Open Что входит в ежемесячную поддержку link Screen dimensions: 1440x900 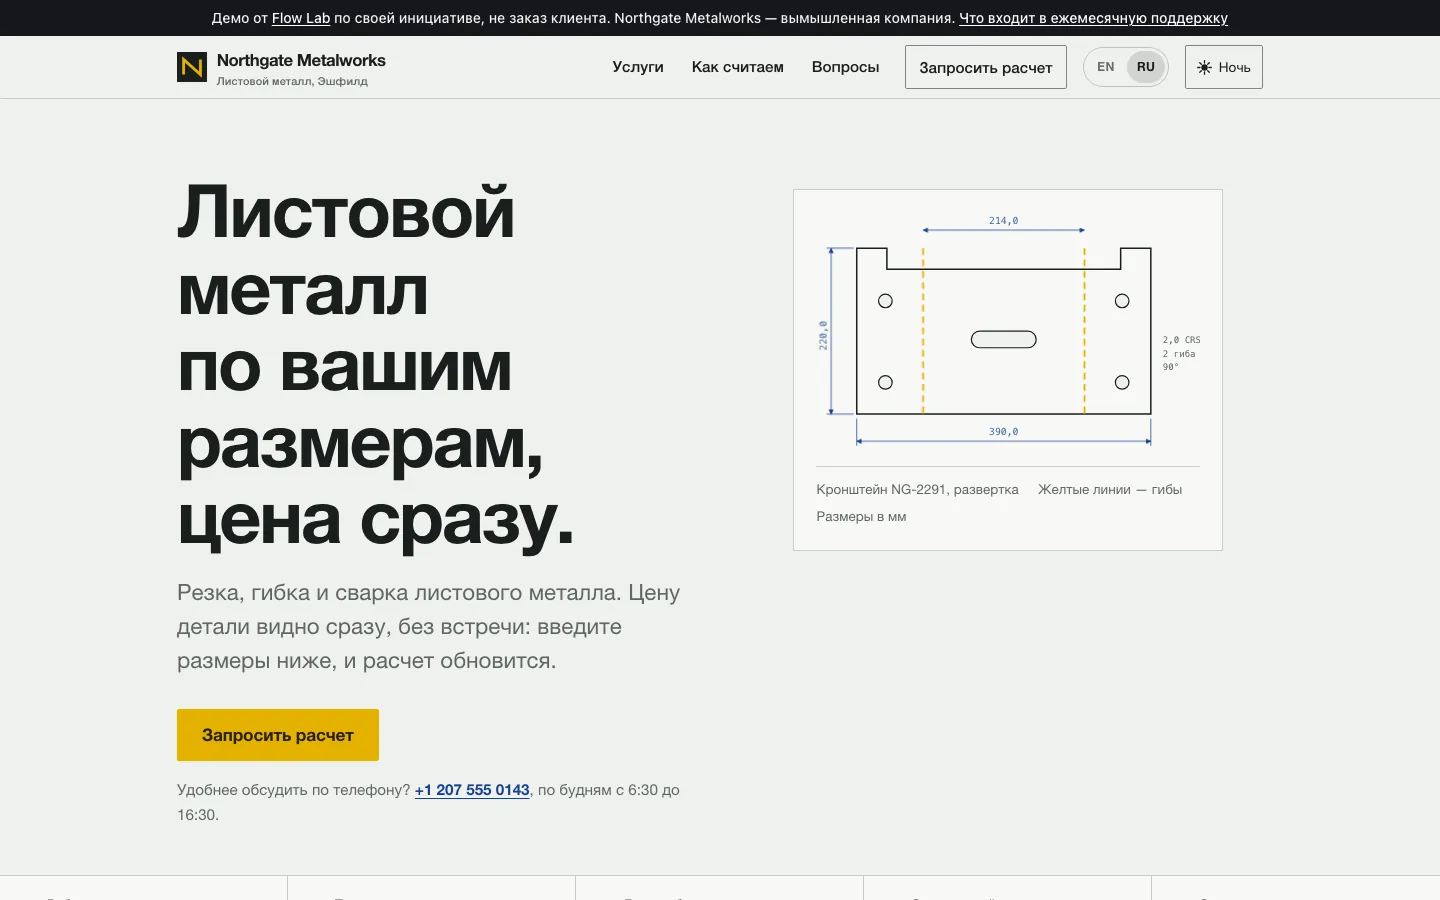[x=1093, y=18]
